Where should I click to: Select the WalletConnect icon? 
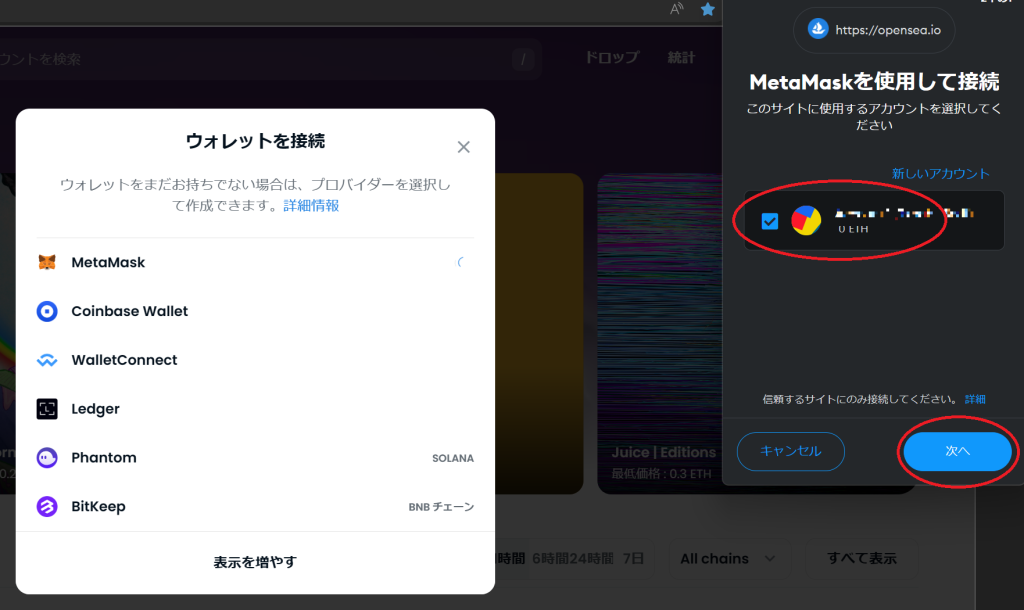click(47, 361)
